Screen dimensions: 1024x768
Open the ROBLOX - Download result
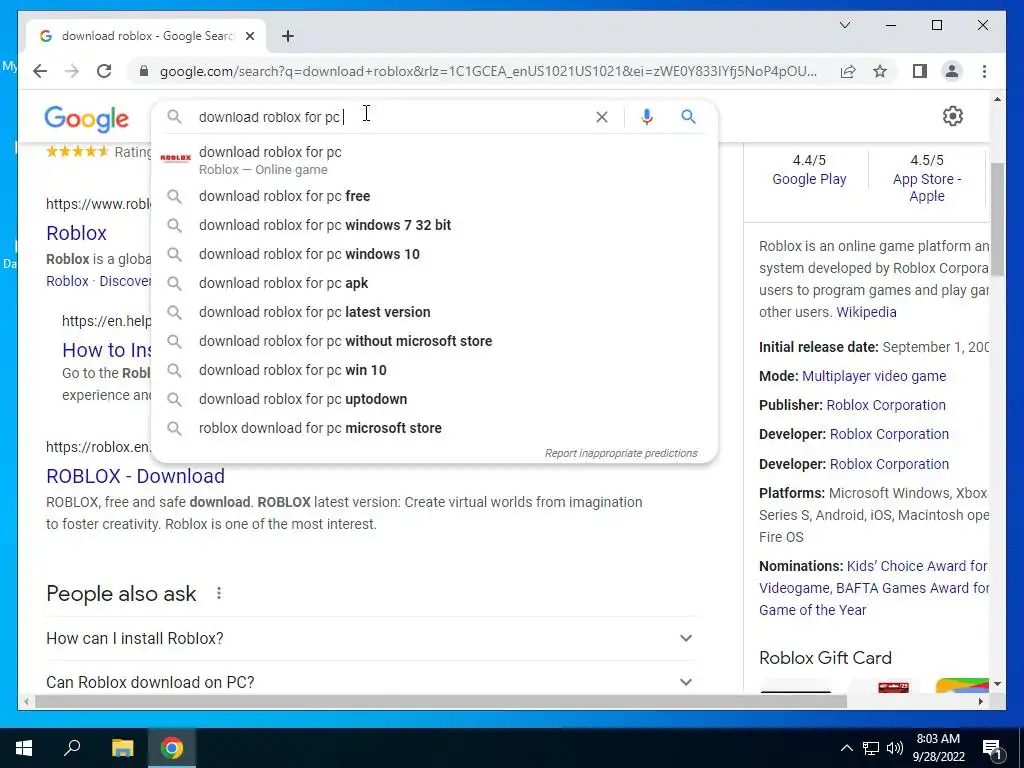pyautogui.click(x=135, y=476)
